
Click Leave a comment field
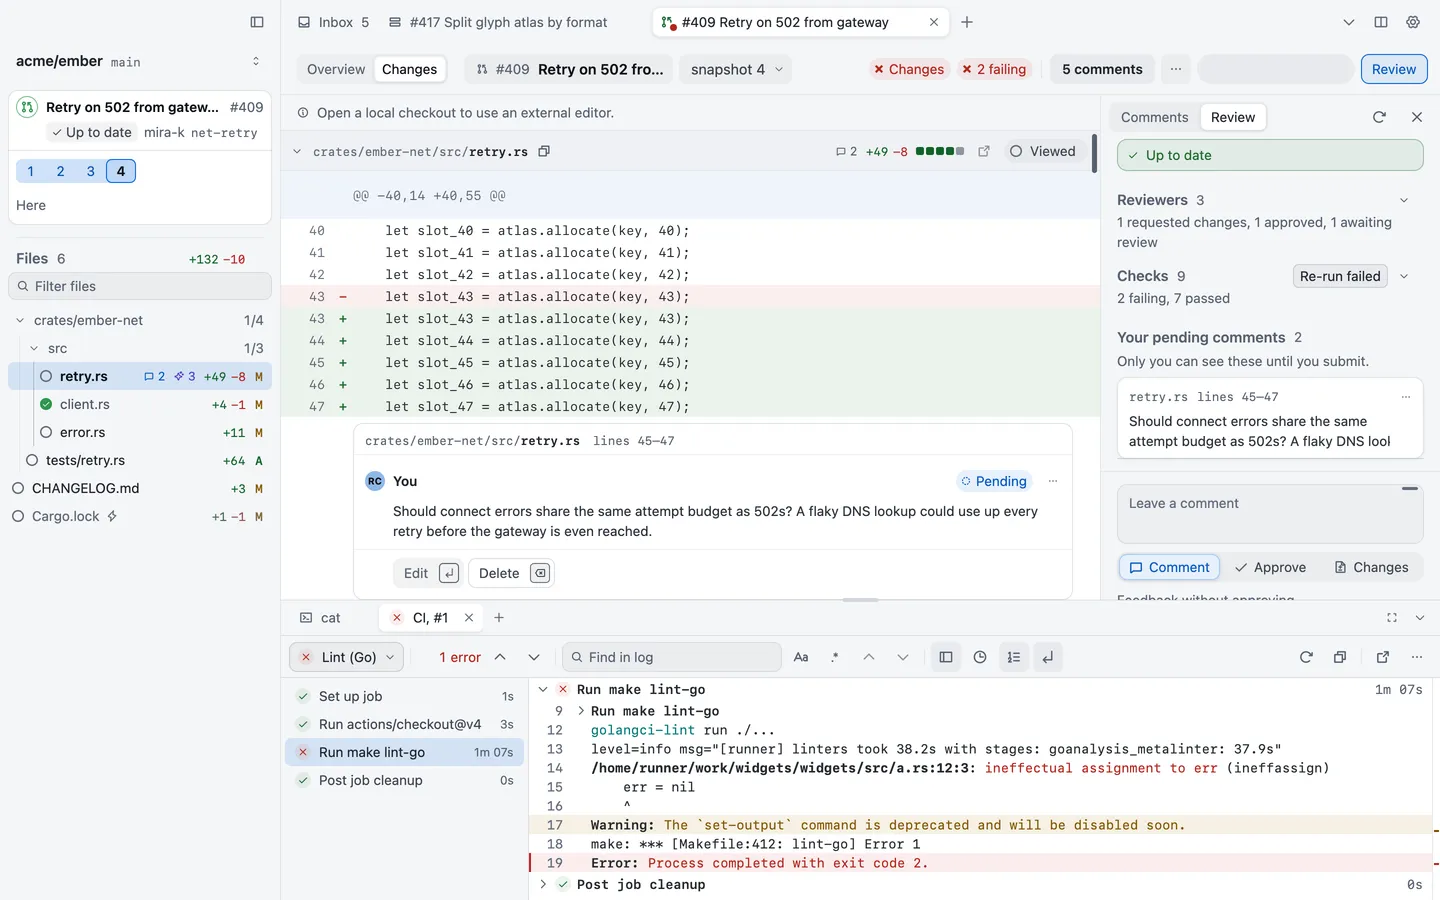pyautogui.click(x=1270, y=514)
